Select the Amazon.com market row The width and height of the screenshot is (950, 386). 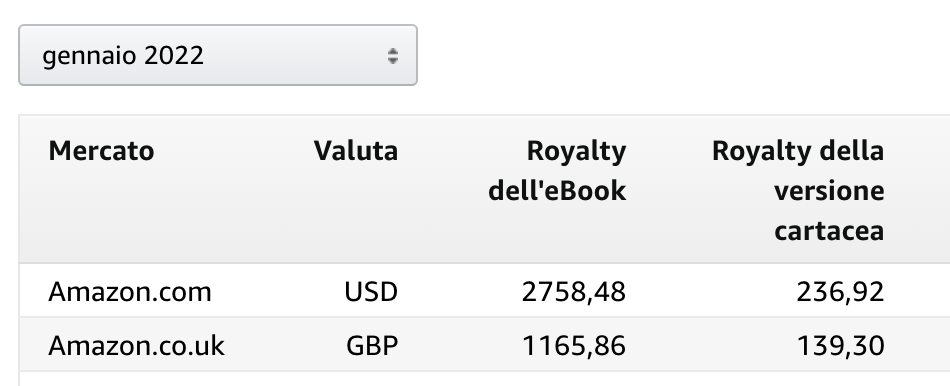click(485, 291)
